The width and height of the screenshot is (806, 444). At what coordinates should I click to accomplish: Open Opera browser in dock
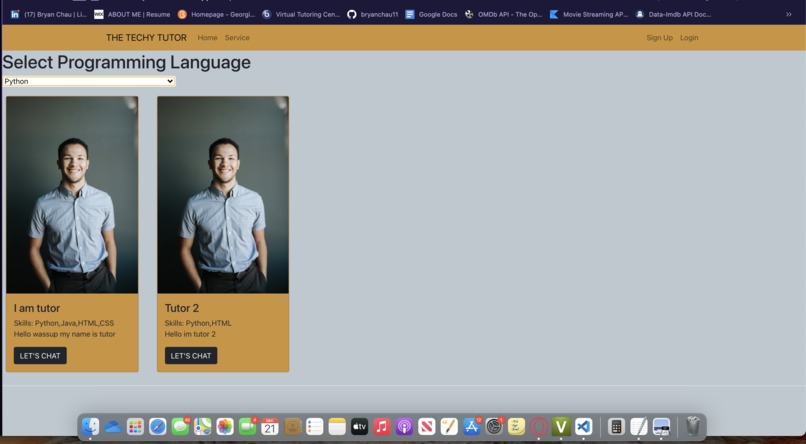click(x=539, y=427)
